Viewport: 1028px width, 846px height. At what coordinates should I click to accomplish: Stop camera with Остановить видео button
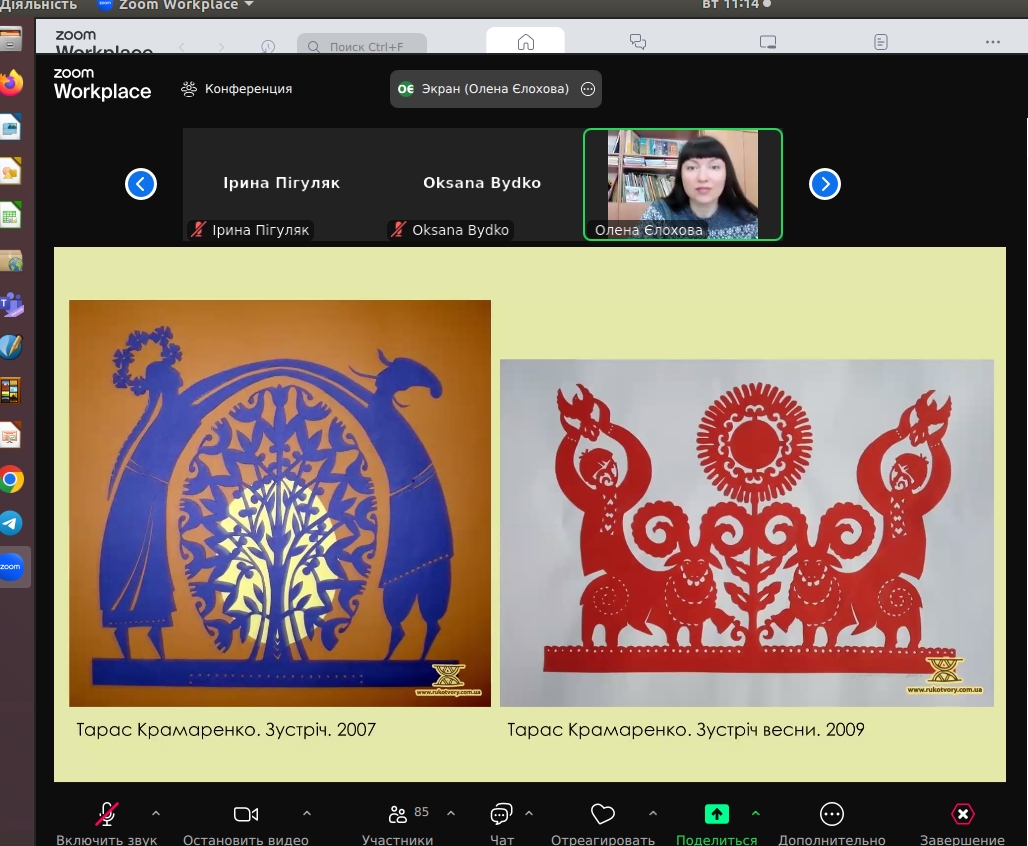coord(246,822)
